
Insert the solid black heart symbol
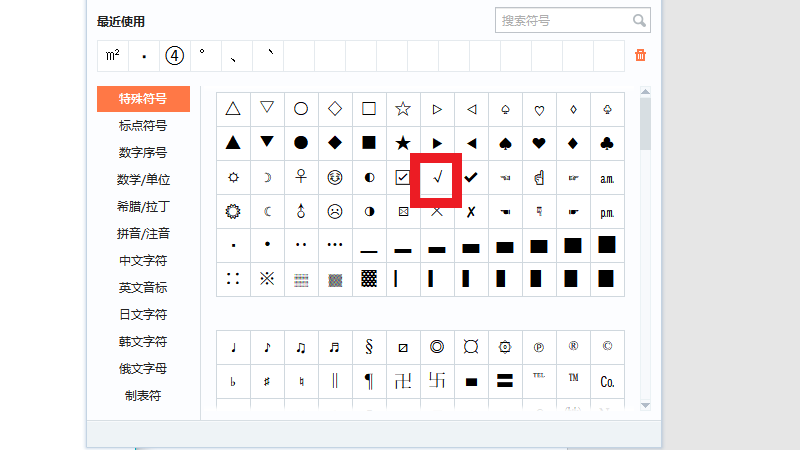point(539,143)
